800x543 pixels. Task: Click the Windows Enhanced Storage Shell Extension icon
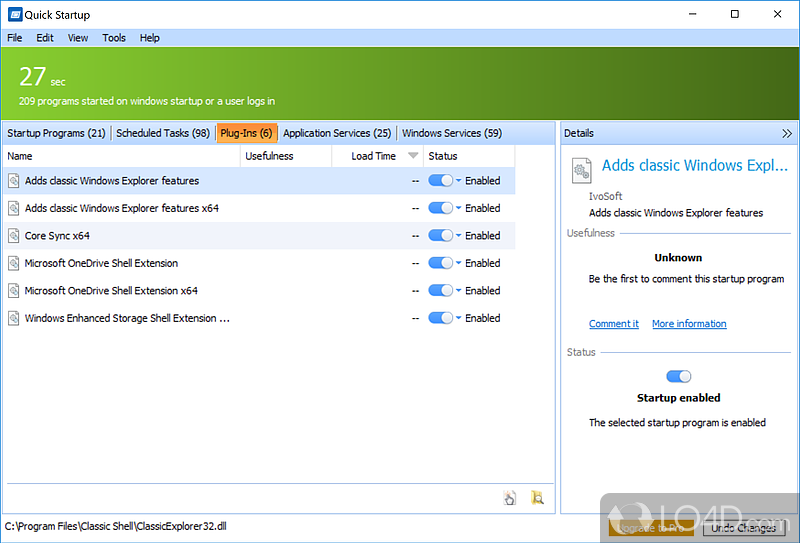(14, 318)
